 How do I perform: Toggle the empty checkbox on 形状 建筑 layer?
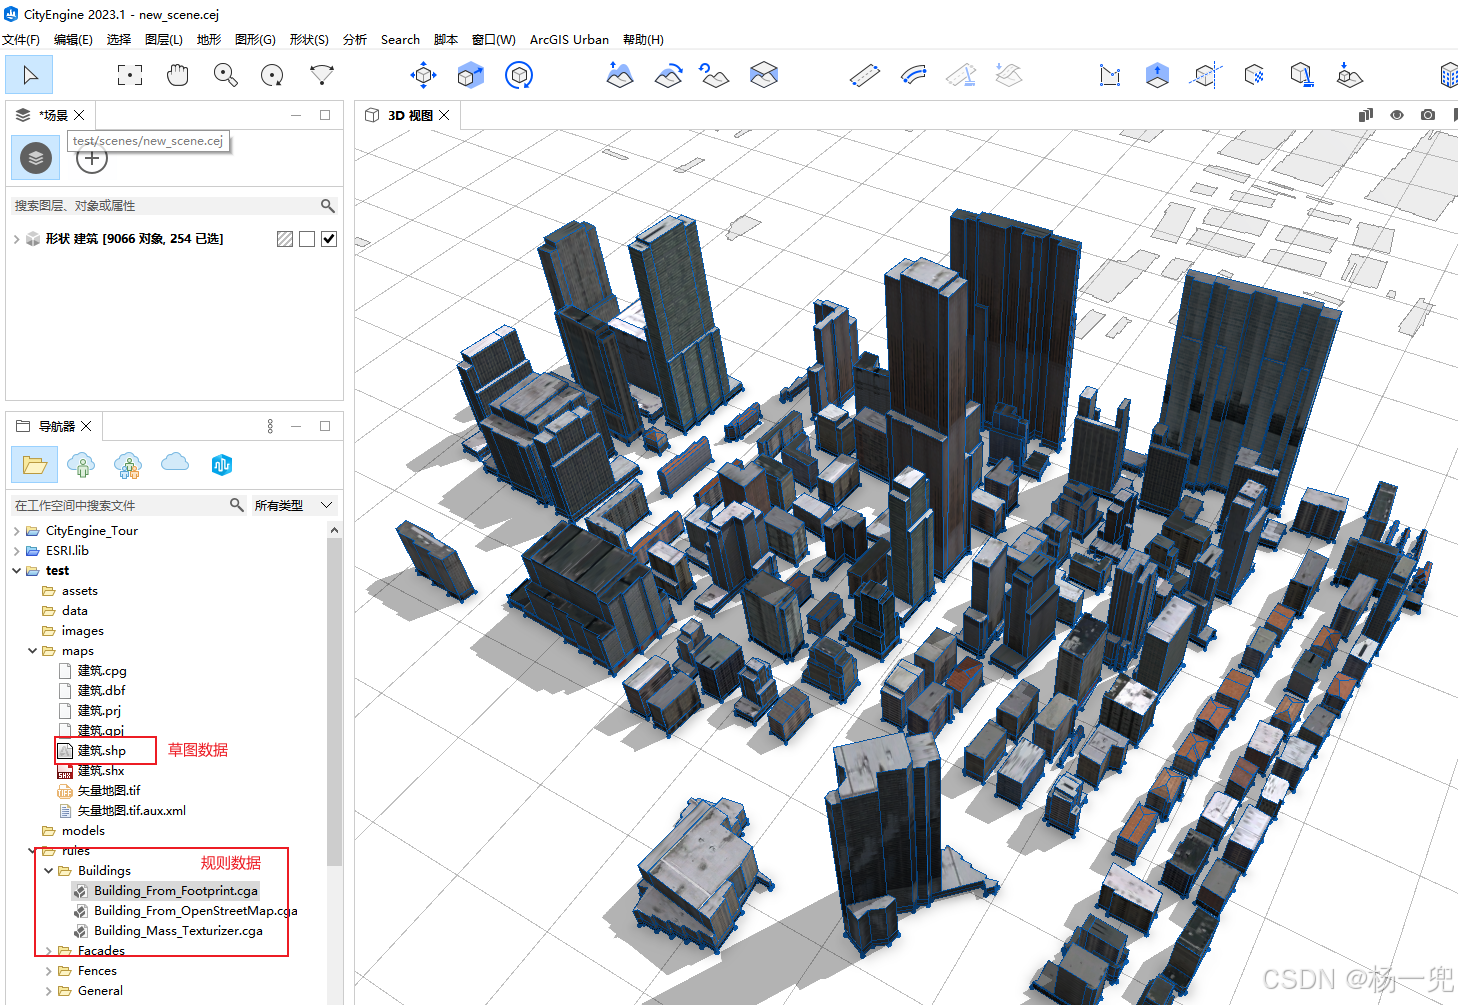[307, 239]
